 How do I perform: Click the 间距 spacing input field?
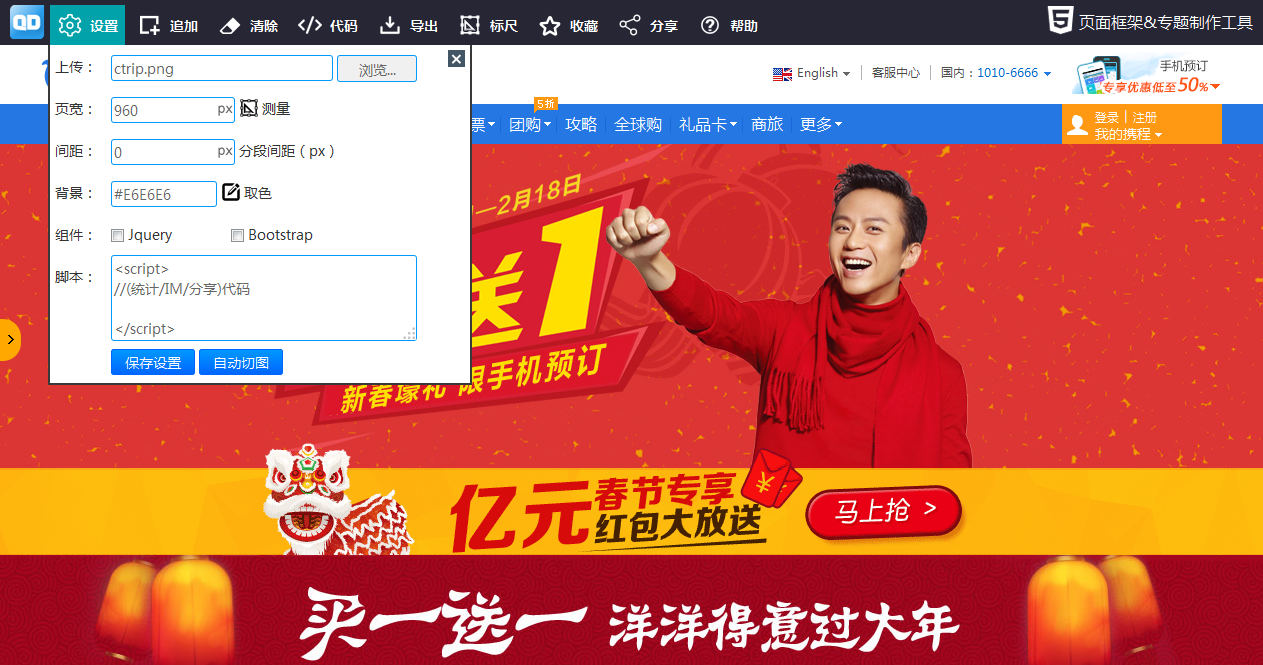coord(173,152)
